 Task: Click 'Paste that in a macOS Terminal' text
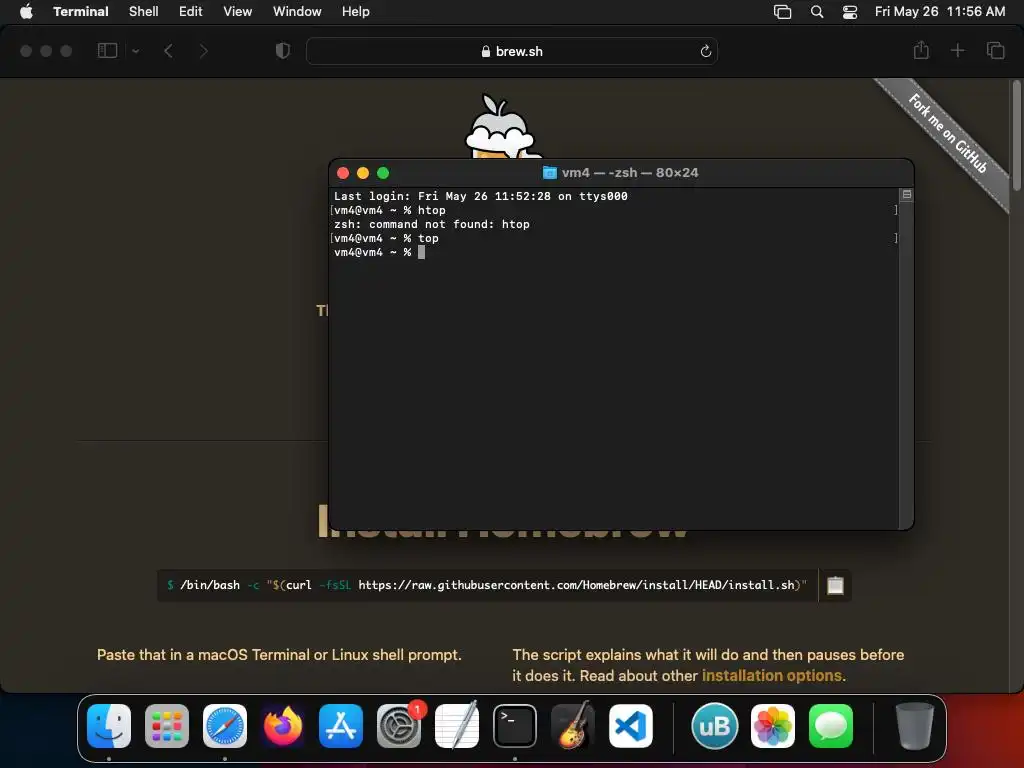pyautogui.click(x=279, y=654)
